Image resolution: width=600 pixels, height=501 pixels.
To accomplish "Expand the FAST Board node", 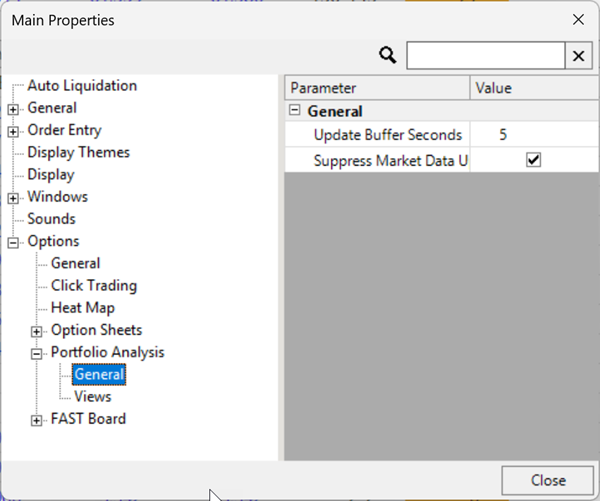I will (37, 420).
